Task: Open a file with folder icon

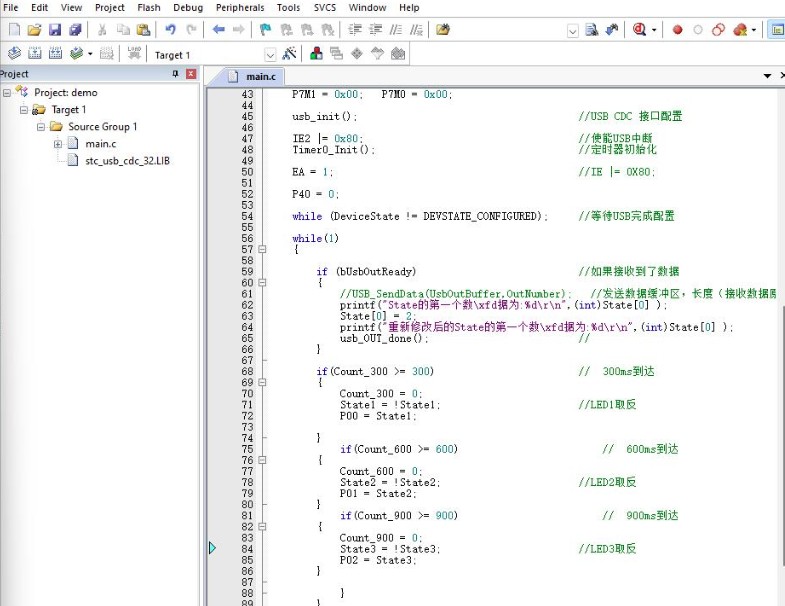Action: (x=34, y=30)
